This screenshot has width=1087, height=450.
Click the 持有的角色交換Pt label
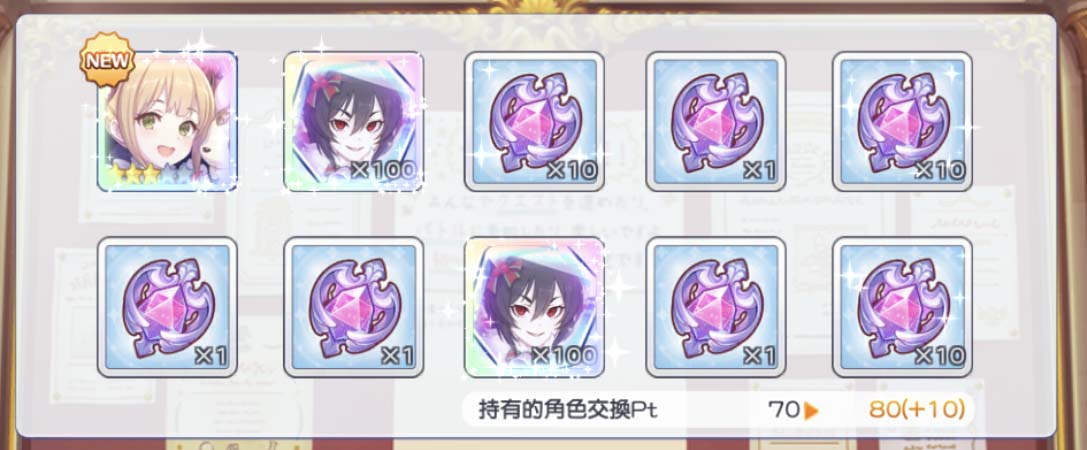(568, 410)
